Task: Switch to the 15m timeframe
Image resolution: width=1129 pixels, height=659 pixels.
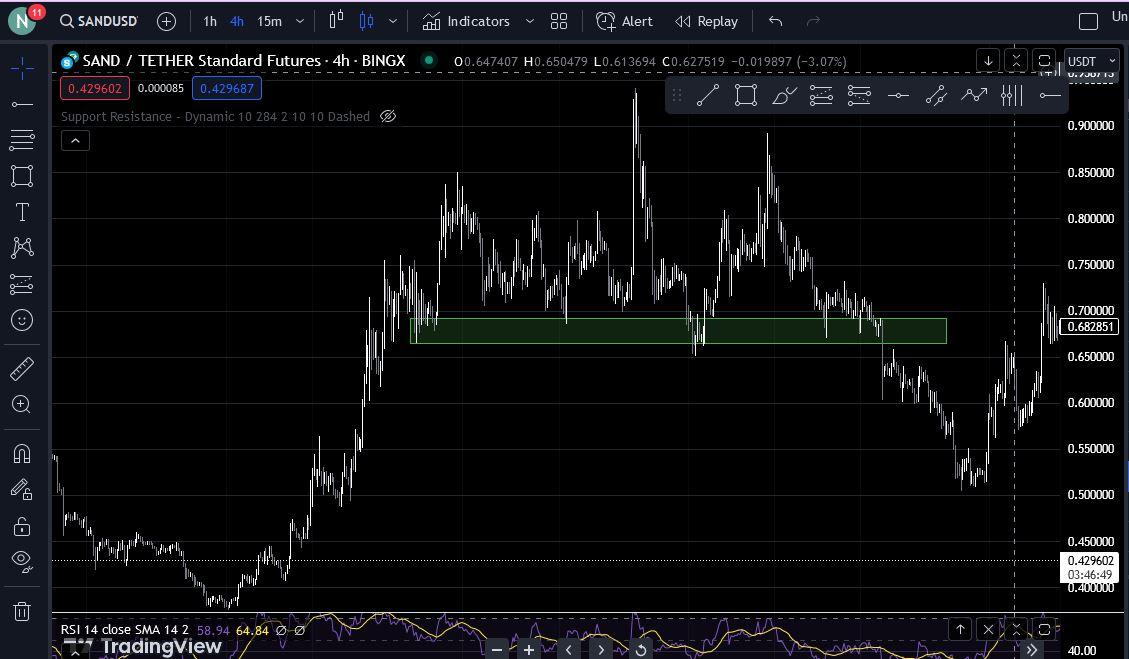Action: (269, 22)
